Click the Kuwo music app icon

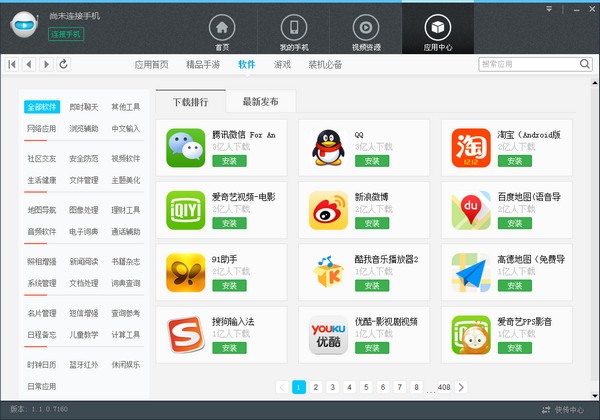[x=328, y=272]
